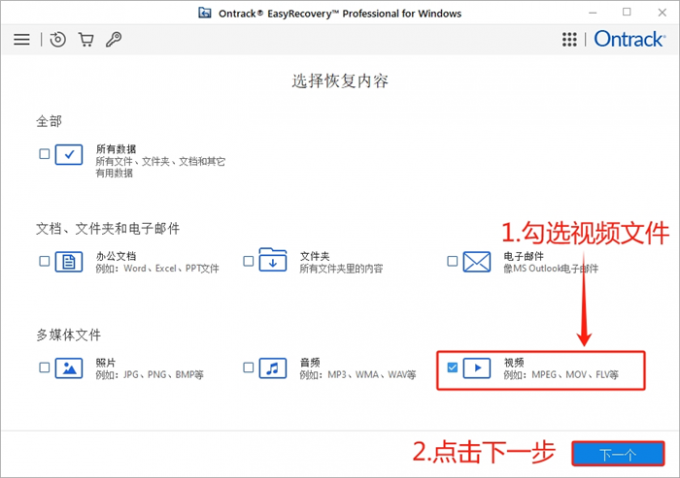Close the EasyRecovery window
This screenshot has width=680, height=478.
pos(662,13)
